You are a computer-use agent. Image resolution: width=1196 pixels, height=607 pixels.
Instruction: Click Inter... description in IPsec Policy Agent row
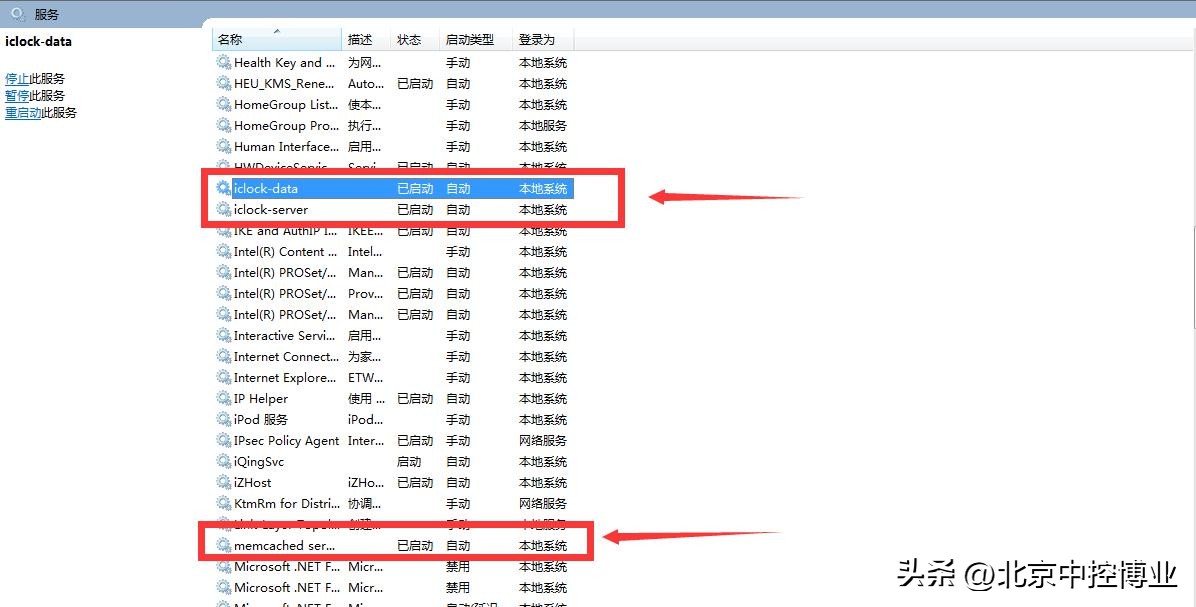(366, 441)
